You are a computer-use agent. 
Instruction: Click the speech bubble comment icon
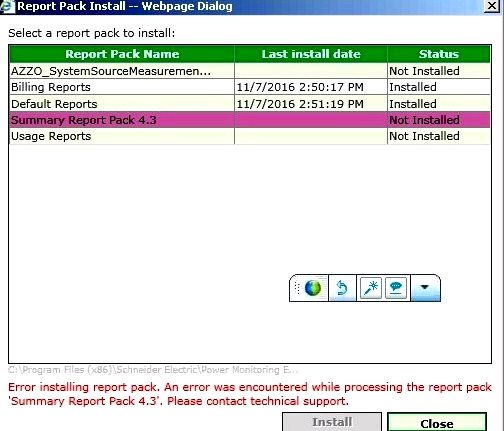click(x=396, y=288)
